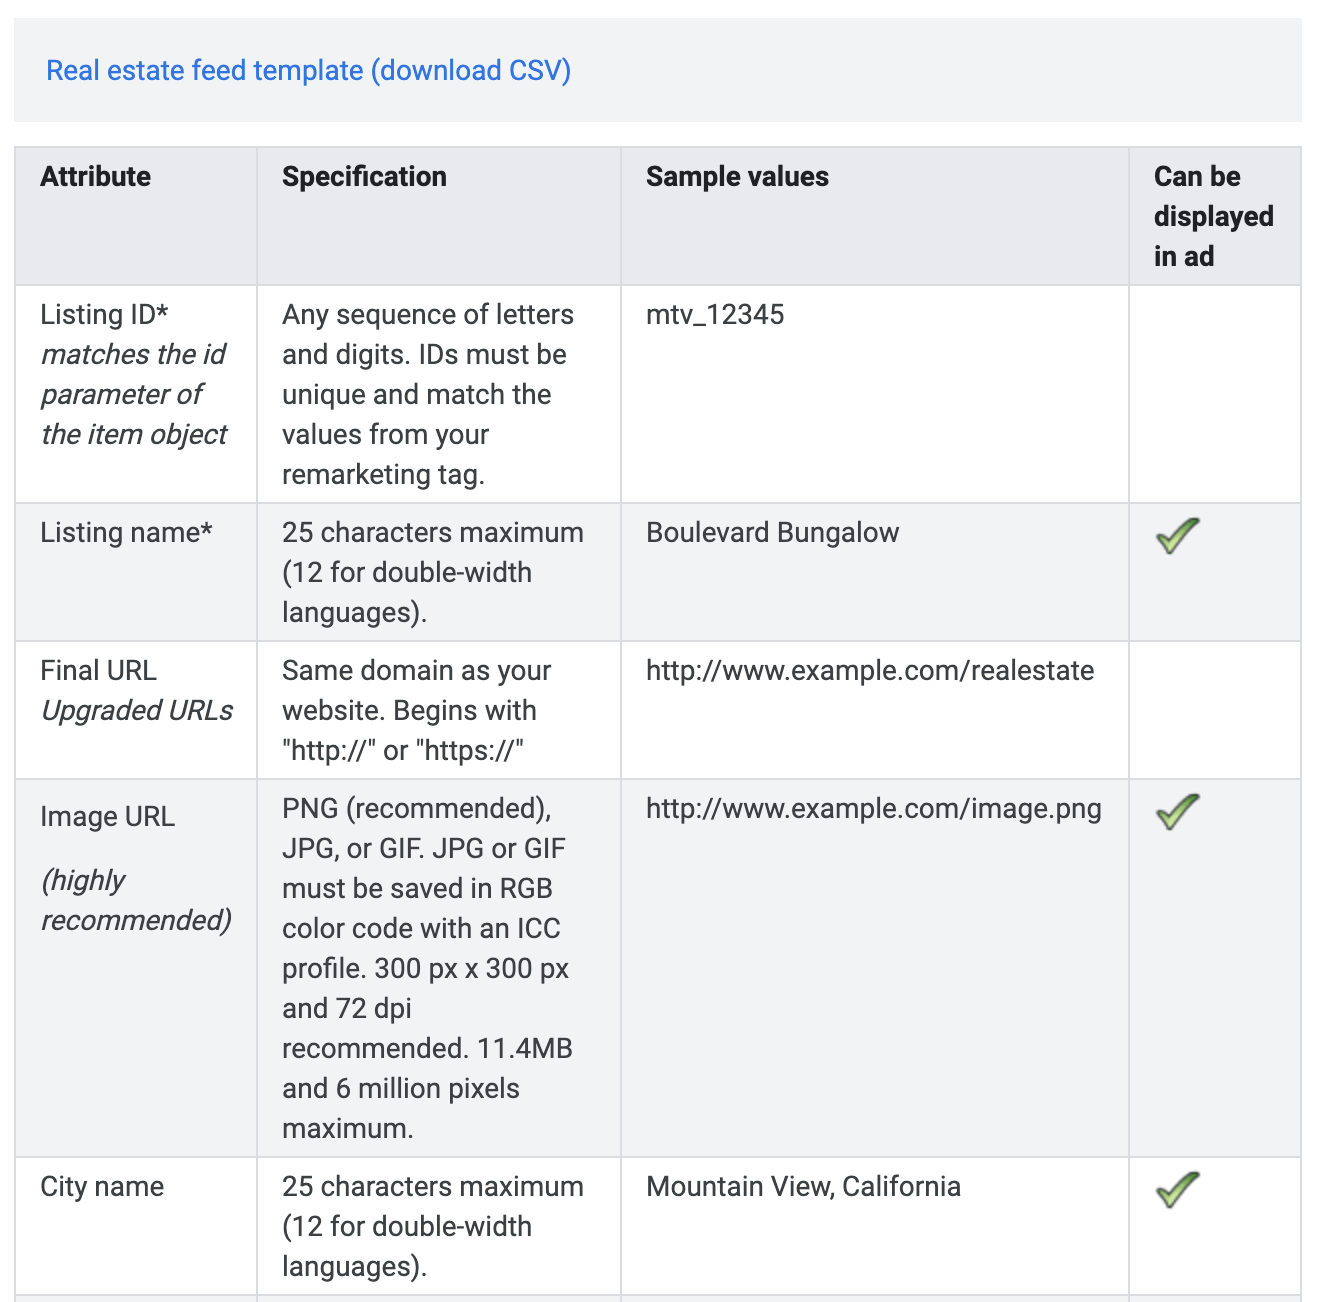Click the Image URL attribute text

click(107, 817)
